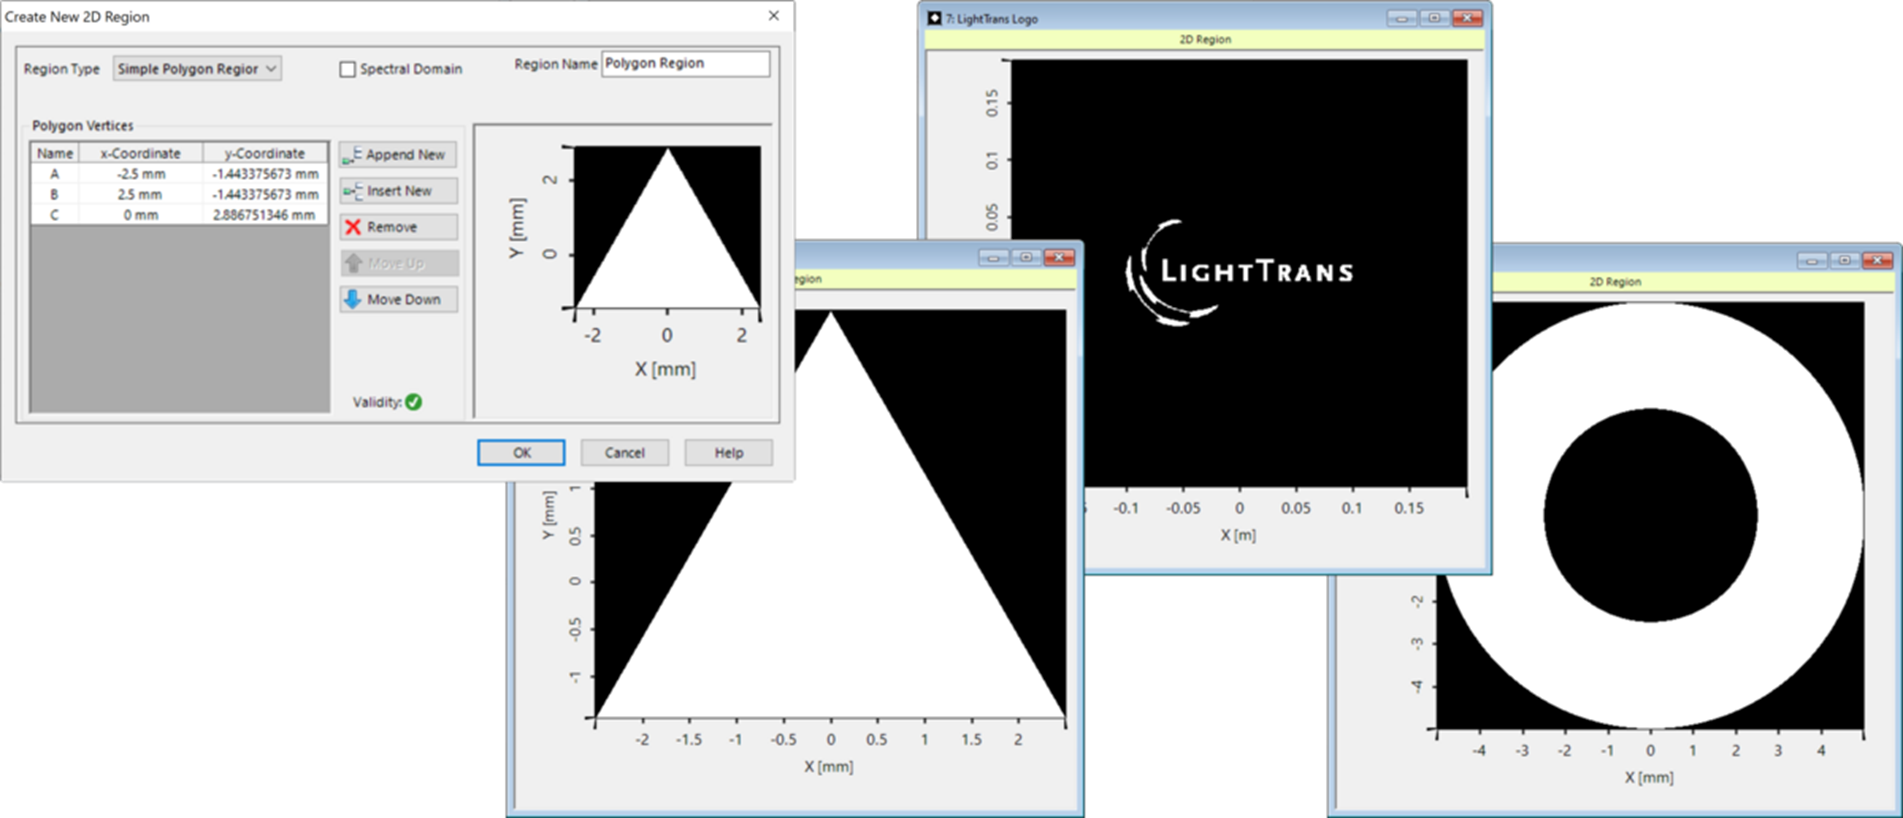
Task: Remove the selected polygon vertex
Action: 398,227
